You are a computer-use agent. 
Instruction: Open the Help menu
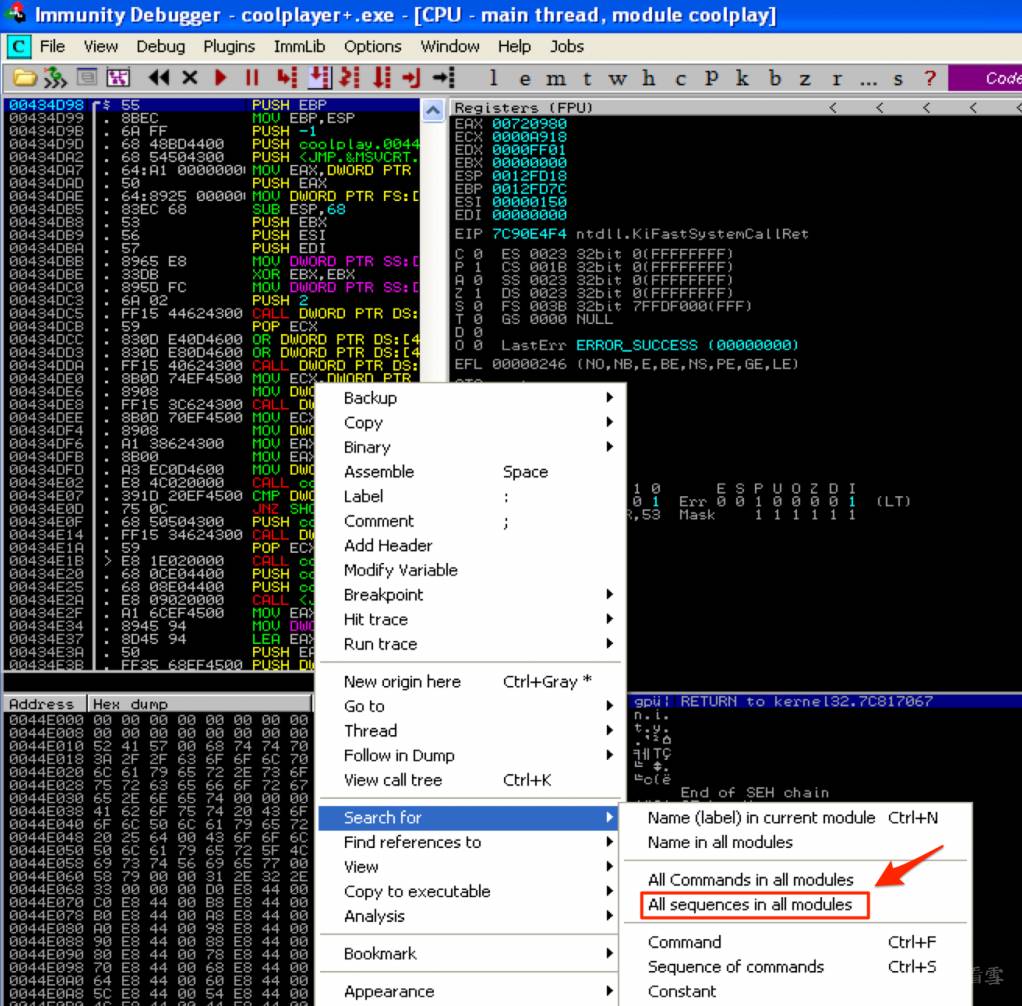(514, 46)
